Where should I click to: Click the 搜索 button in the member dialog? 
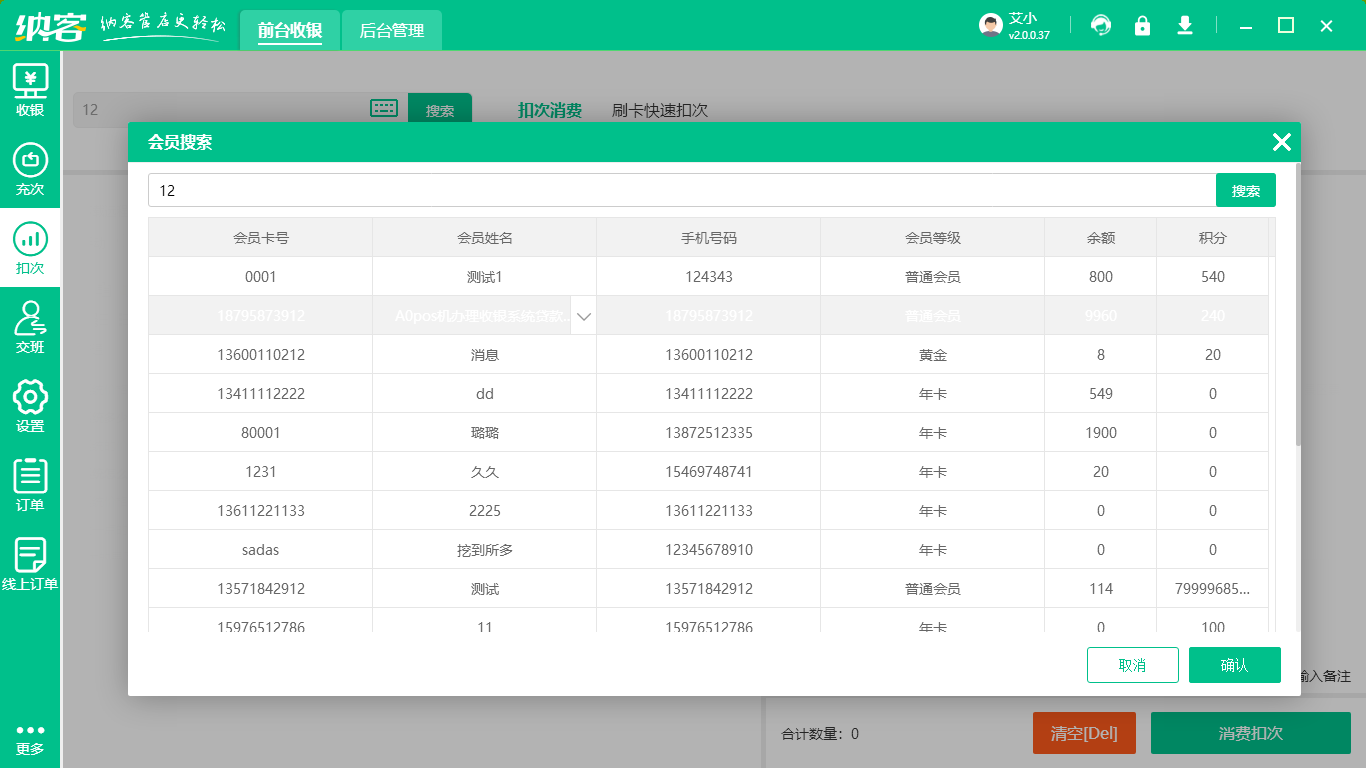tap(1245, 190)
